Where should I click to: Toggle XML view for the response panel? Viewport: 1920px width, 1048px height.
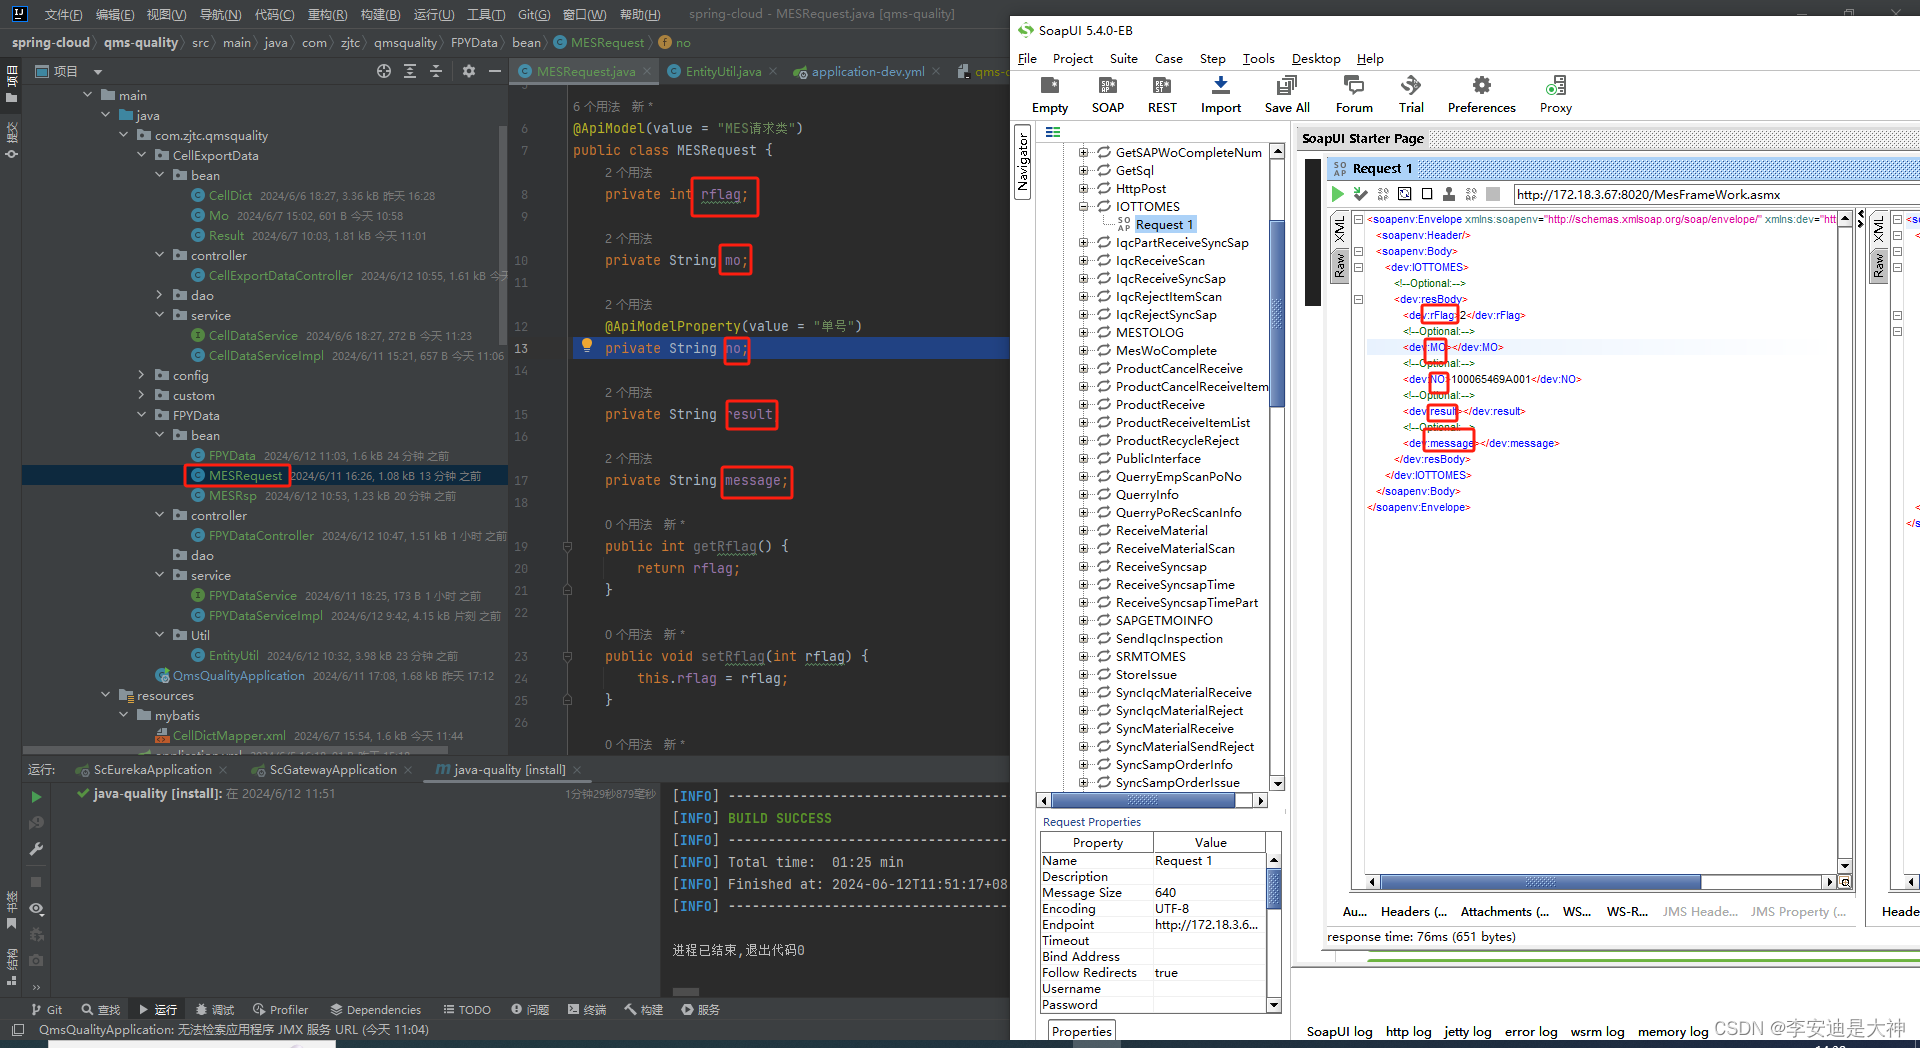[x=1878, y=230]
